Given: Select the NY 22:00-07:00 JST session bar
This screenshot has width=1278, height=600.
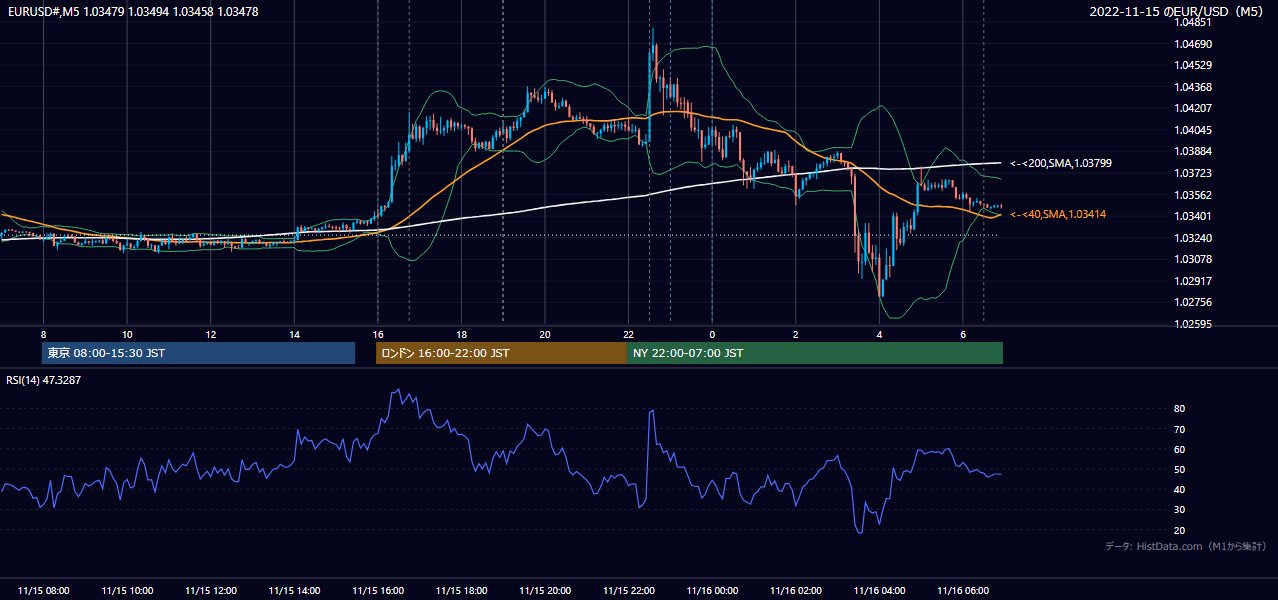Looking at the screenshot, I should point(815,353).
